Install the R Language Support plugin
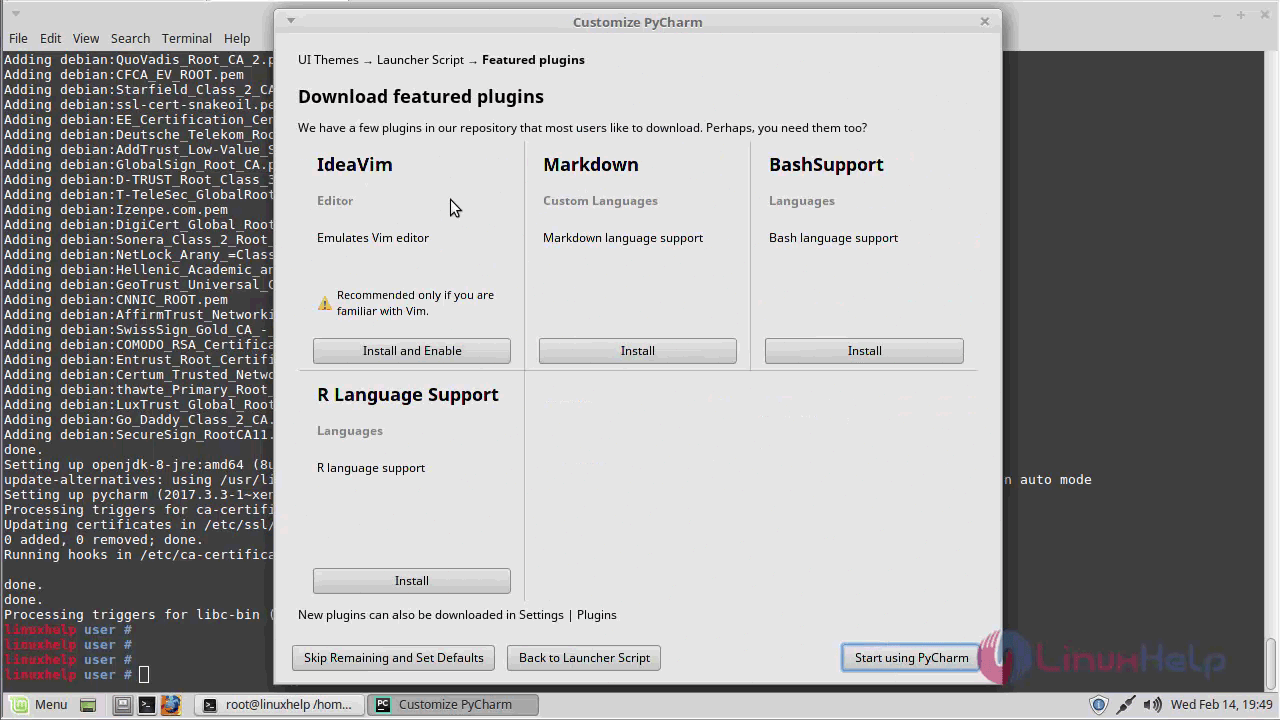 412,581
